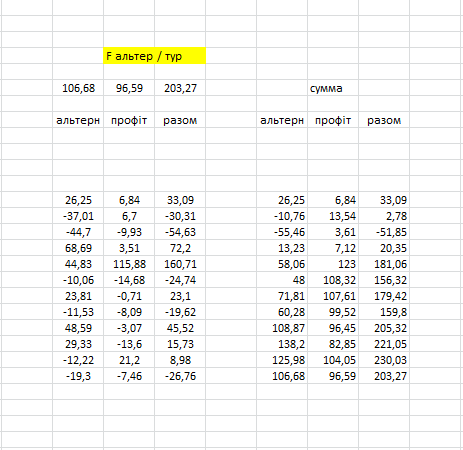463x450 pixels.
Task: Select the cell containing 156,32
Action: coord(384,280)
